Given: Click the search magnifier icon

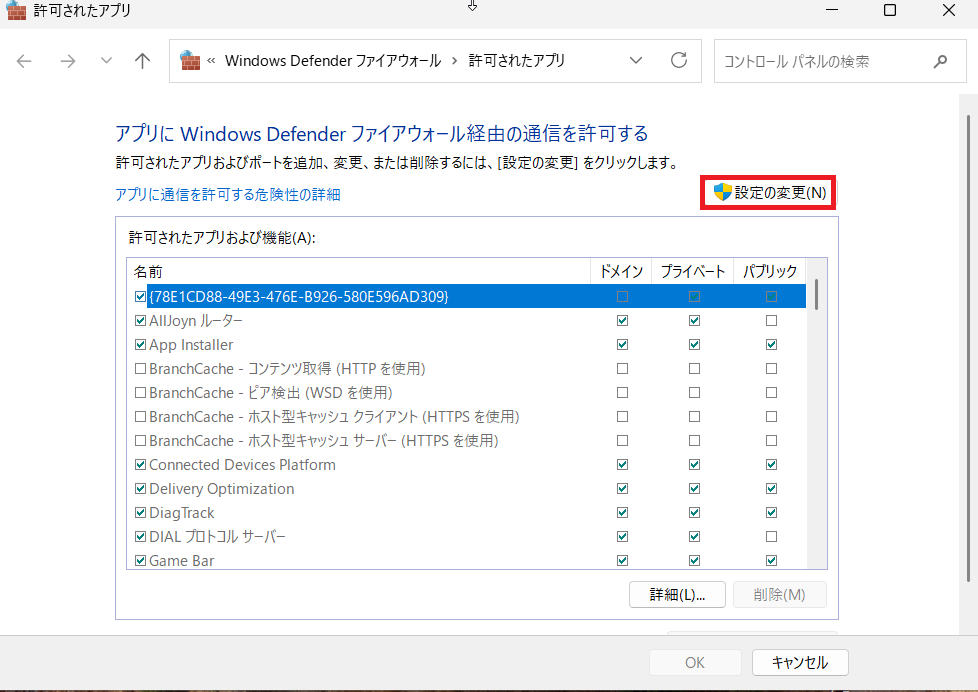Looking at the screenshot, I should (x=940, y=61).
